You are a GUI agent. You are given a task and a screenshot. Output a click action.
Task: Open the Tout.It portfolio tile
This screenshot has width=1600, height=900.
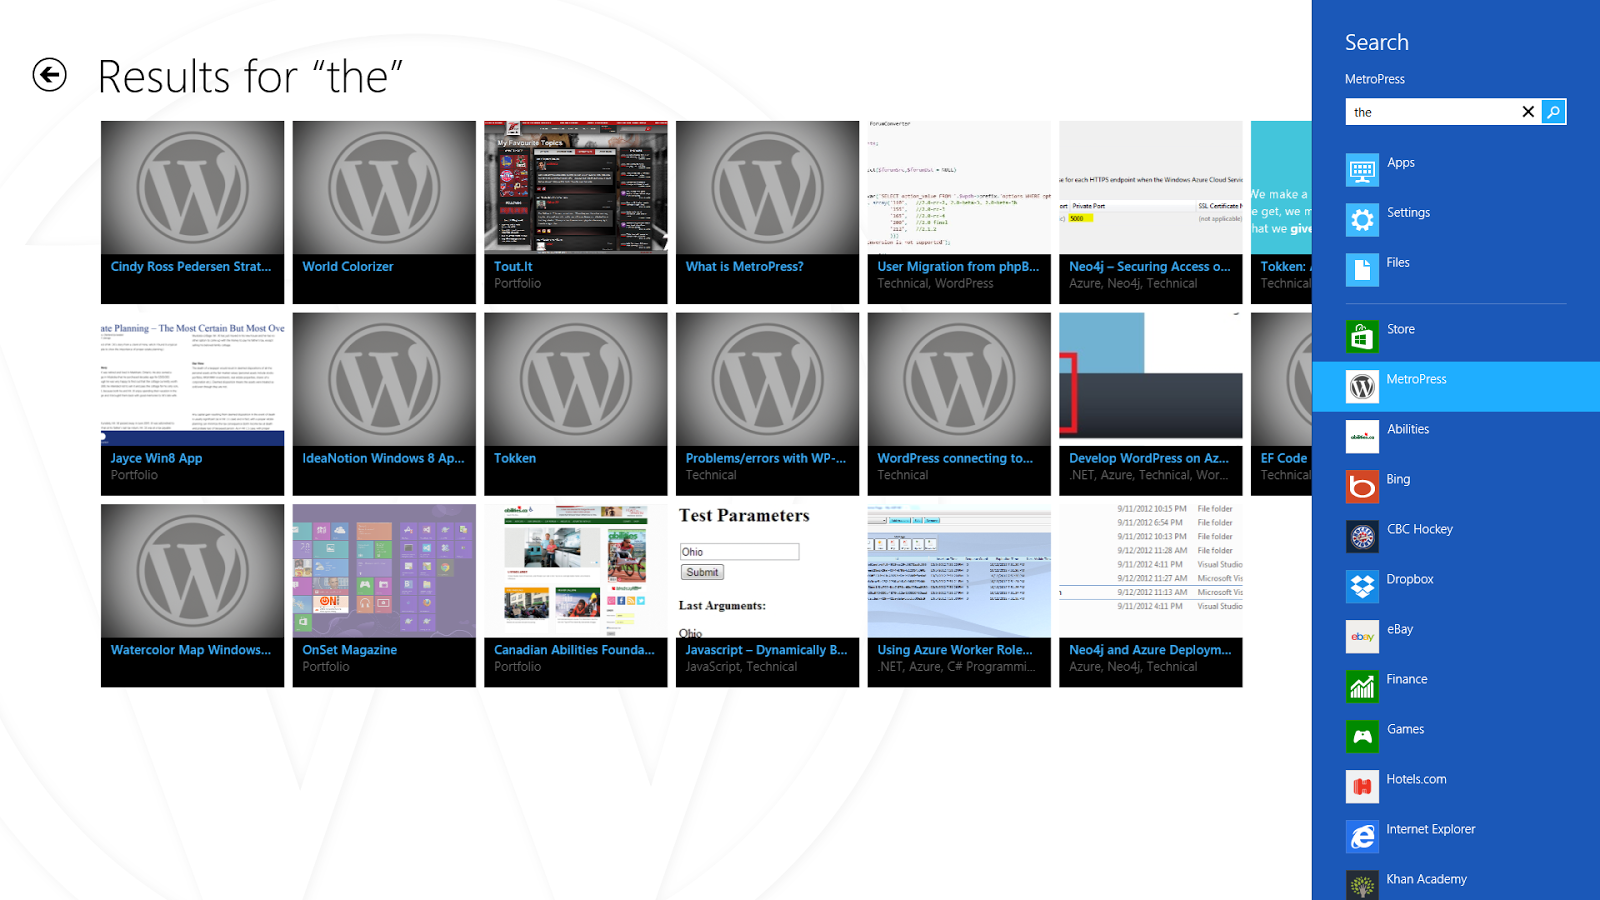coord(575,212)
